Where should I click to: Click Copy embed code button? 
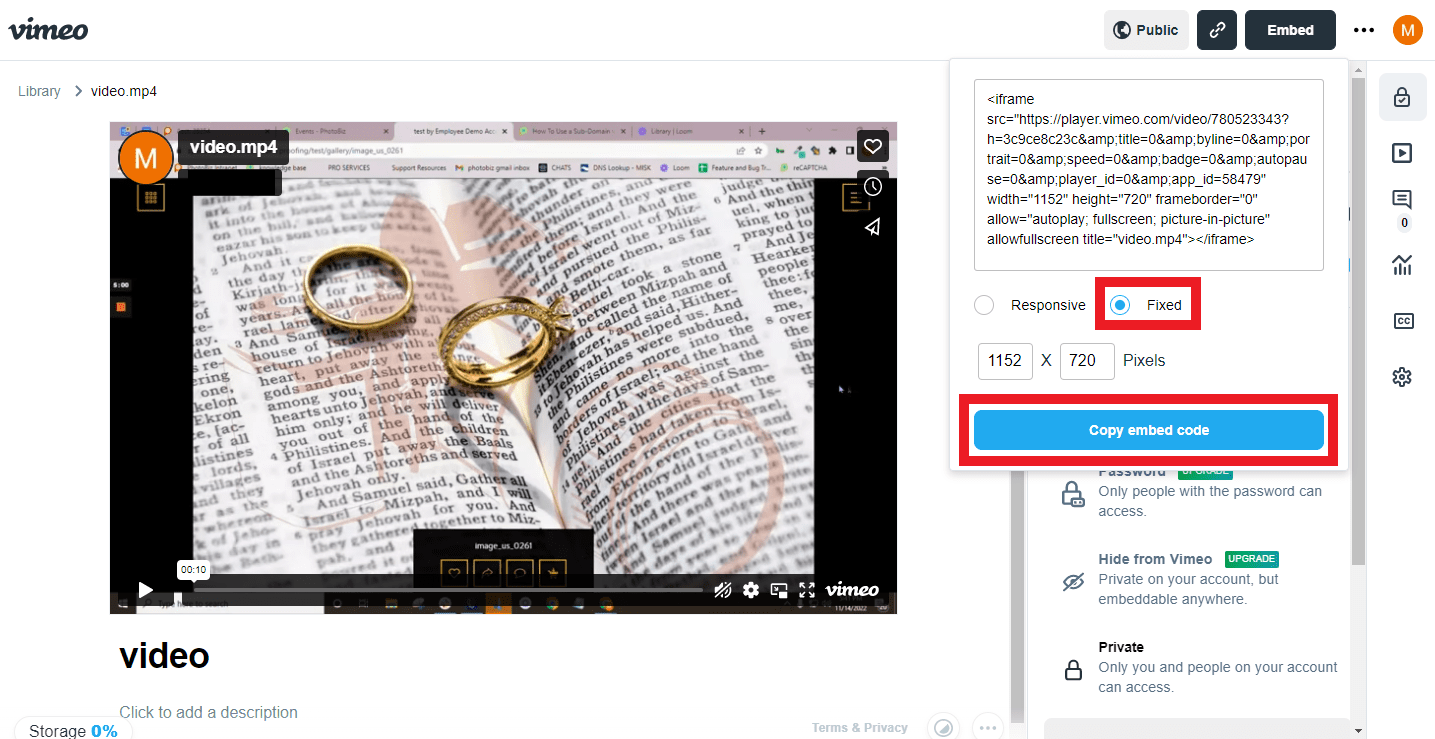click(x=1149, y=430)
